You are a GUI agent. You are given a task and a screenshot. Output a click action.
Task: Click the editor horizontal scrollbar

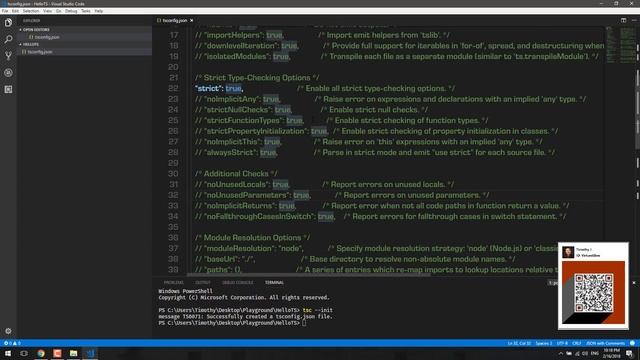308,275
